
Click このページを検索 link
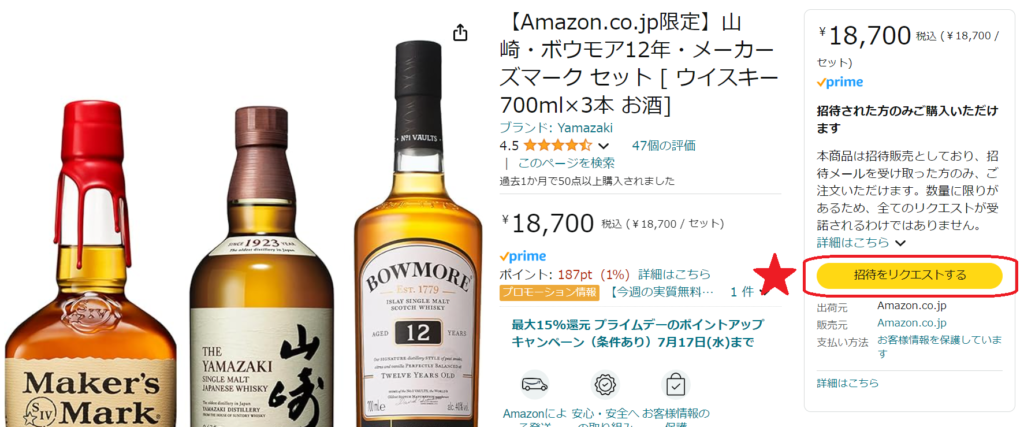click(x=566, y=163)
